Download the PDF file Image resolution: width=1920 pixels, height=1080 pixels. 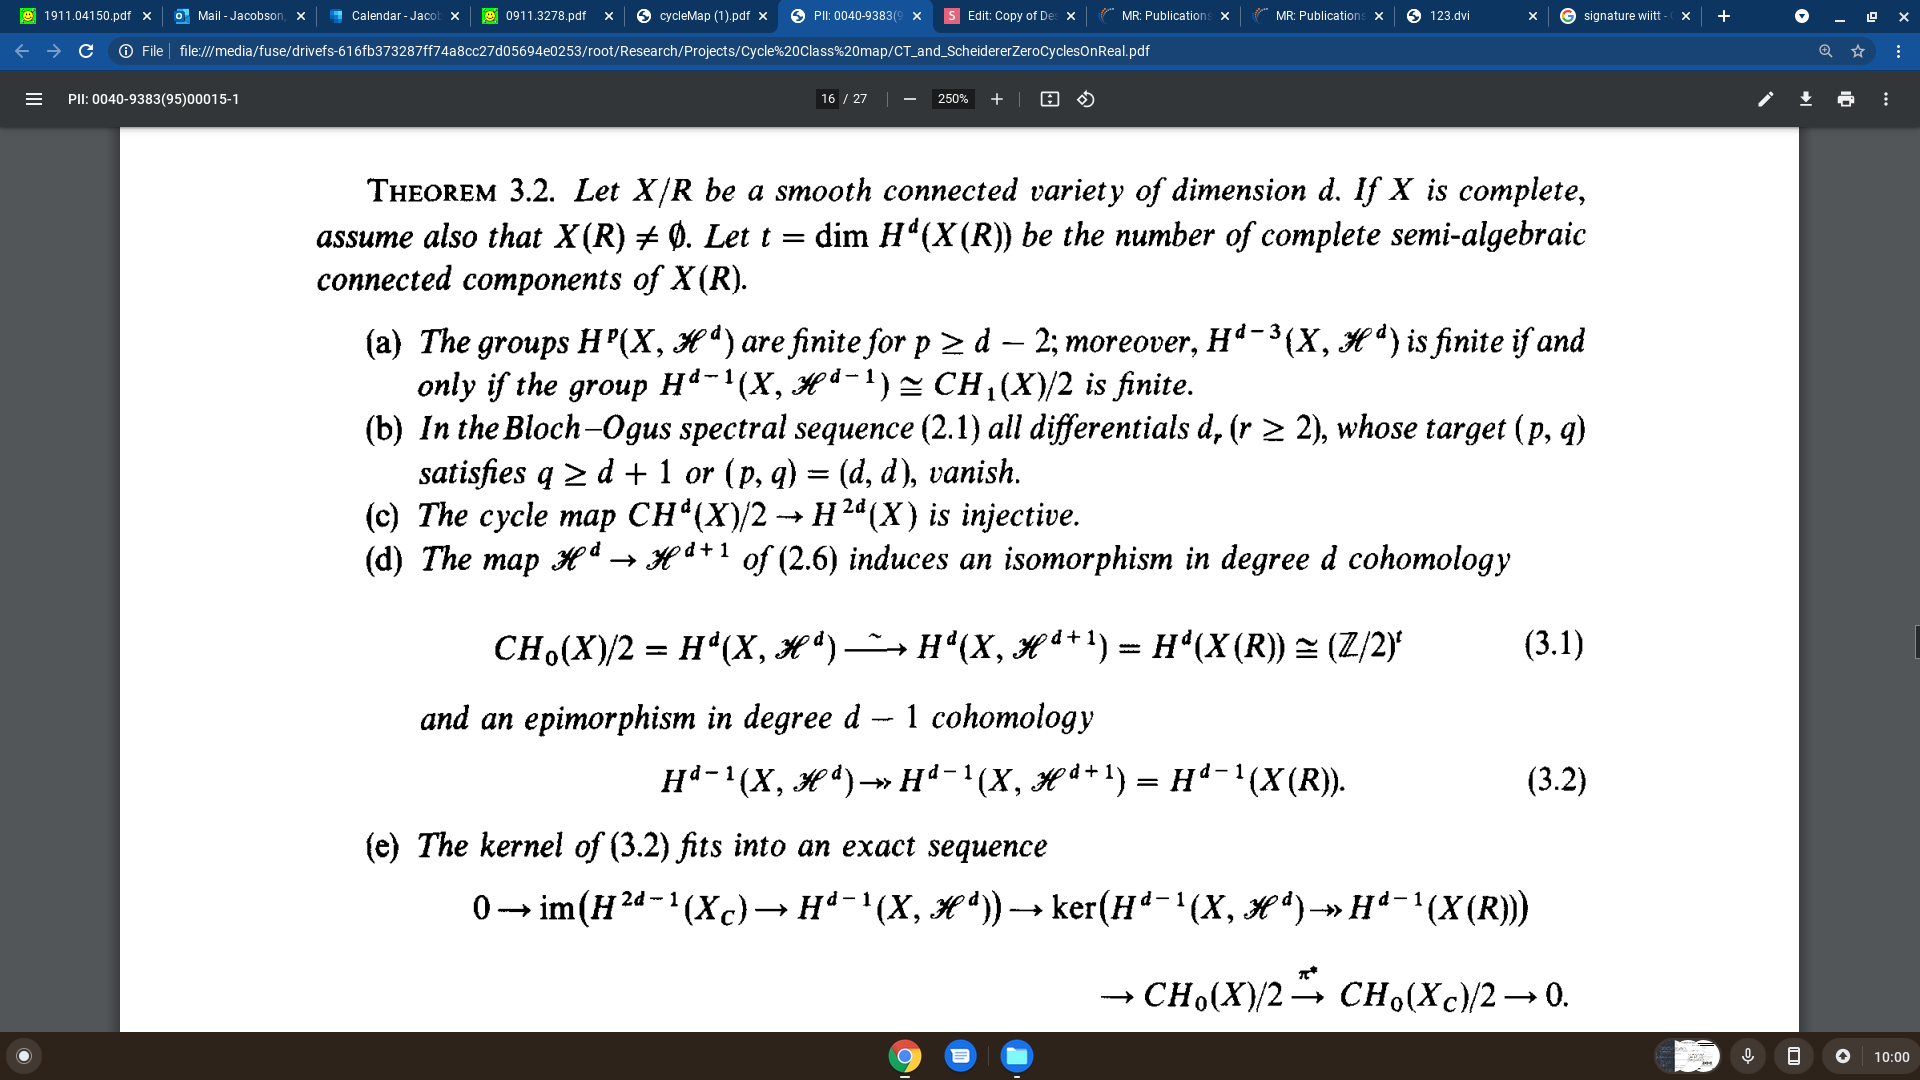[1805, 99]
